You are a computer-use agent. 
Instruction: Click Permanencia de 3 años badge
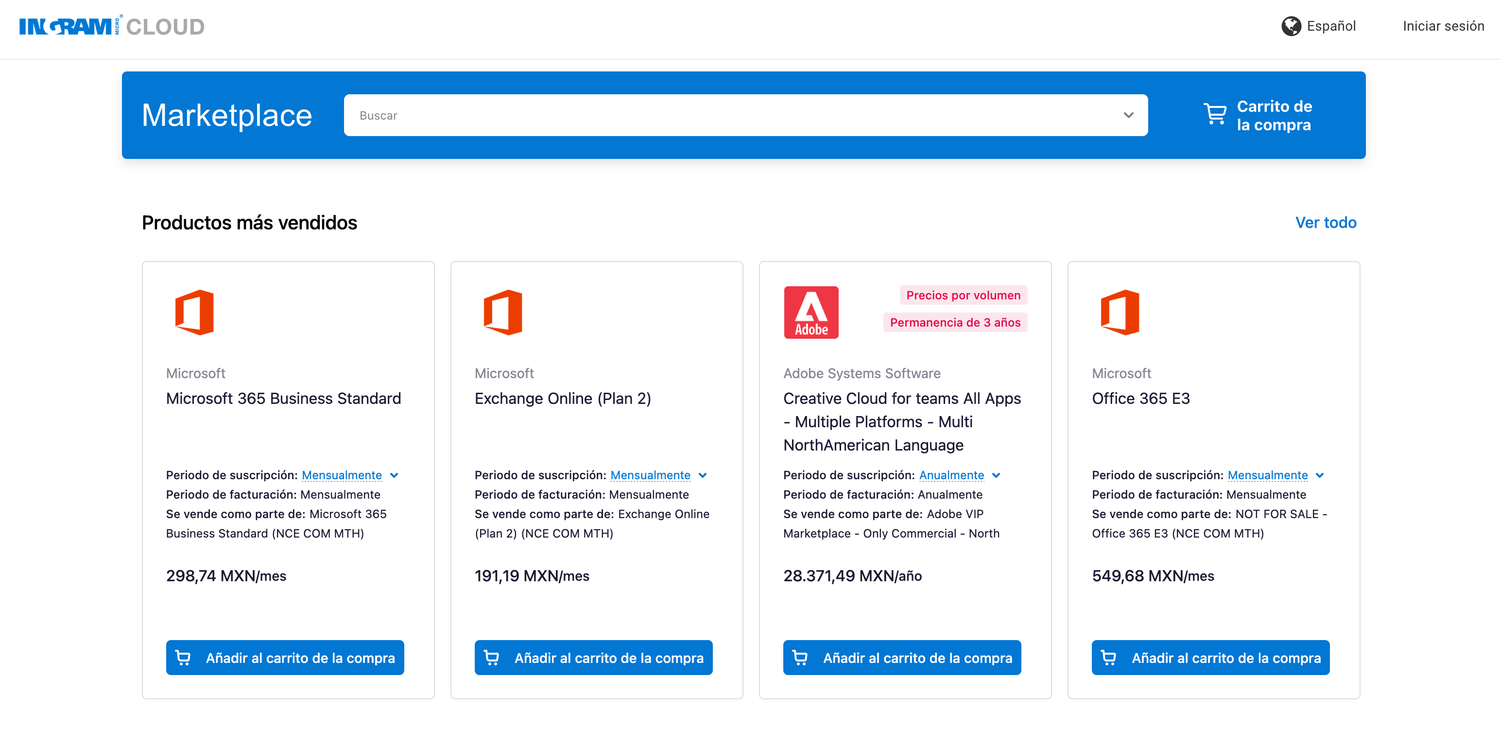[955, 322]
